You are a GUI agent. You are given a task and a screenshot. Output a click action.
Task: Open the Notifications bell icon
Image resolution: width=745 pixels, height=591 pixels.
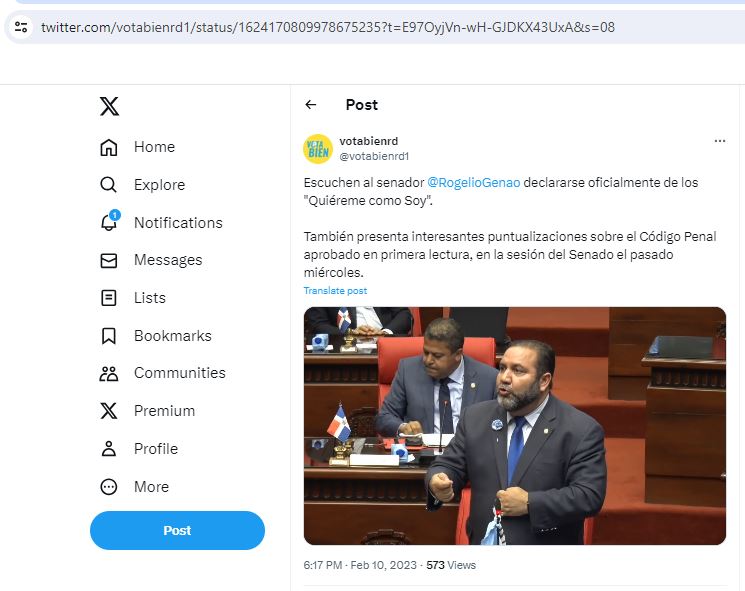pyautogui.click(x=110, y=221)
